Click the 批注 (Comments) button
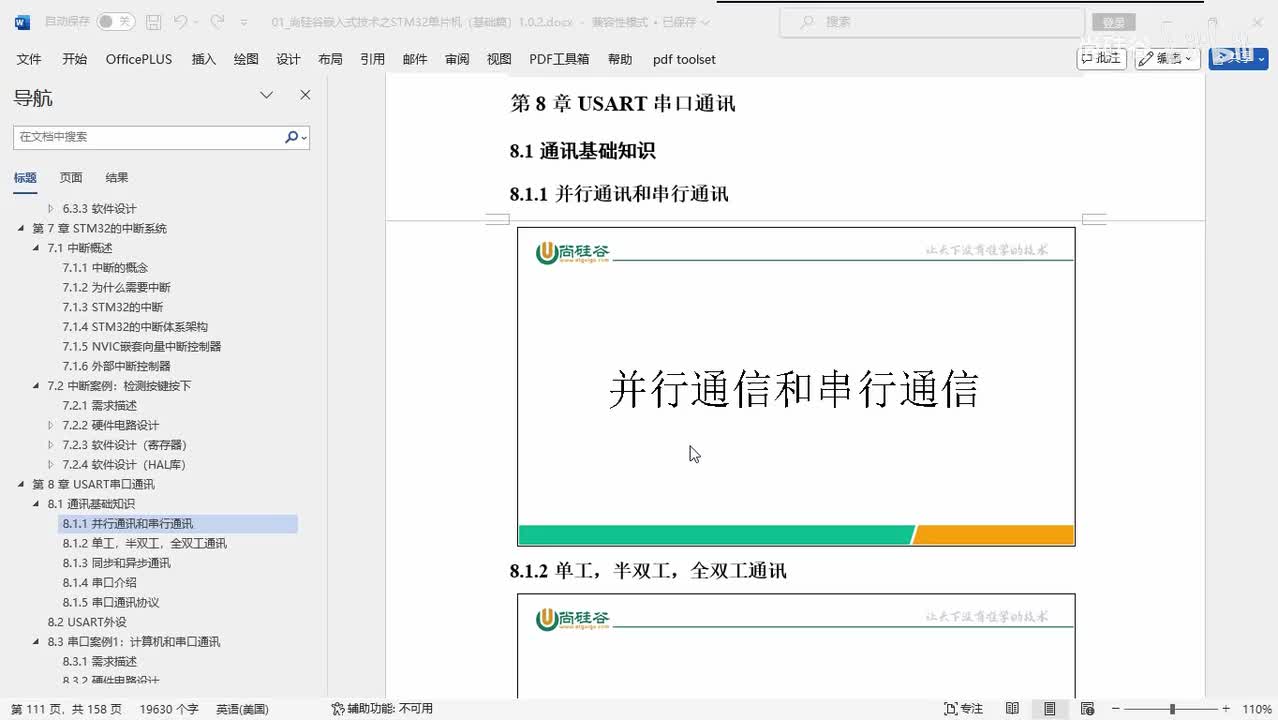 [x=1101, y=58]
